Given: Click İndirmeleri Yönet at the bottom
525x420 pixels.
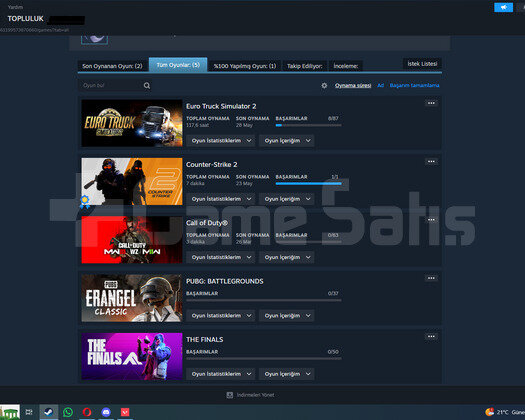Looking at the screenshot, I should (x=255, y=395).
